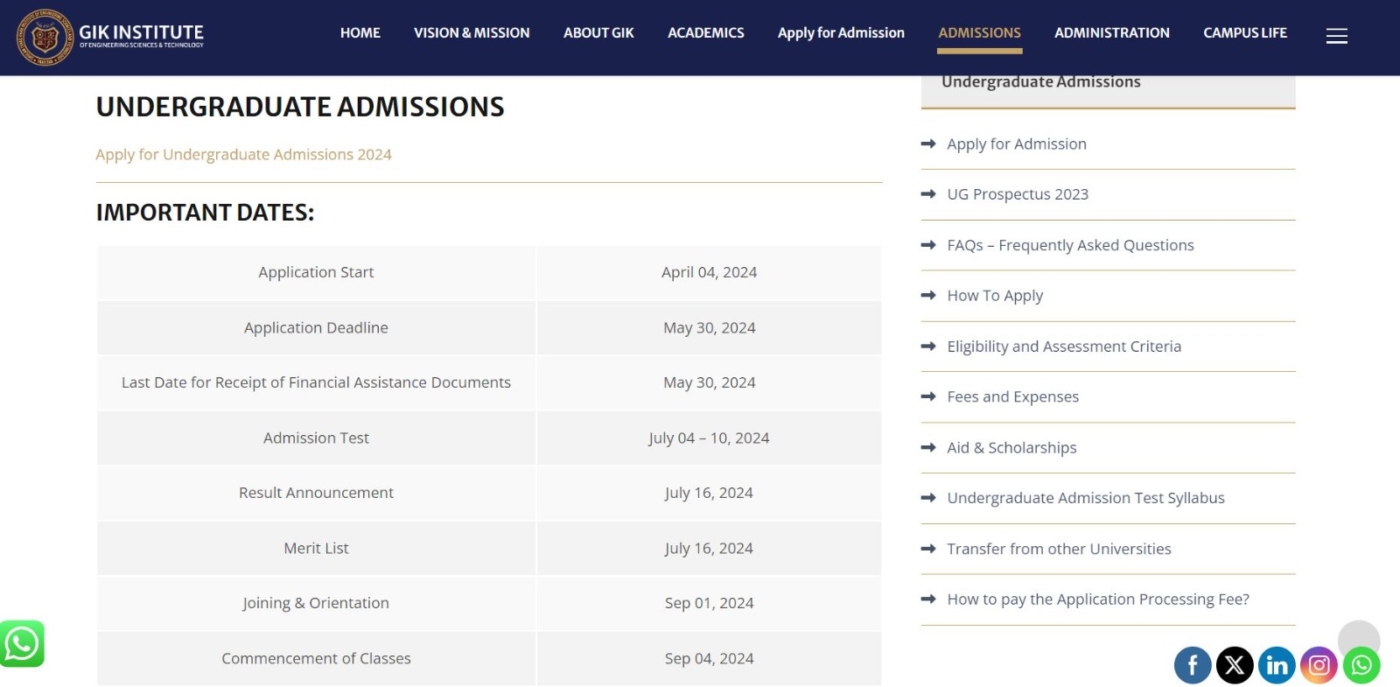This screenshot has width=1400, height=687.
Task: Open Apply for Undergraduate Admissions 2024 link
Action: (x=243, y=154)
